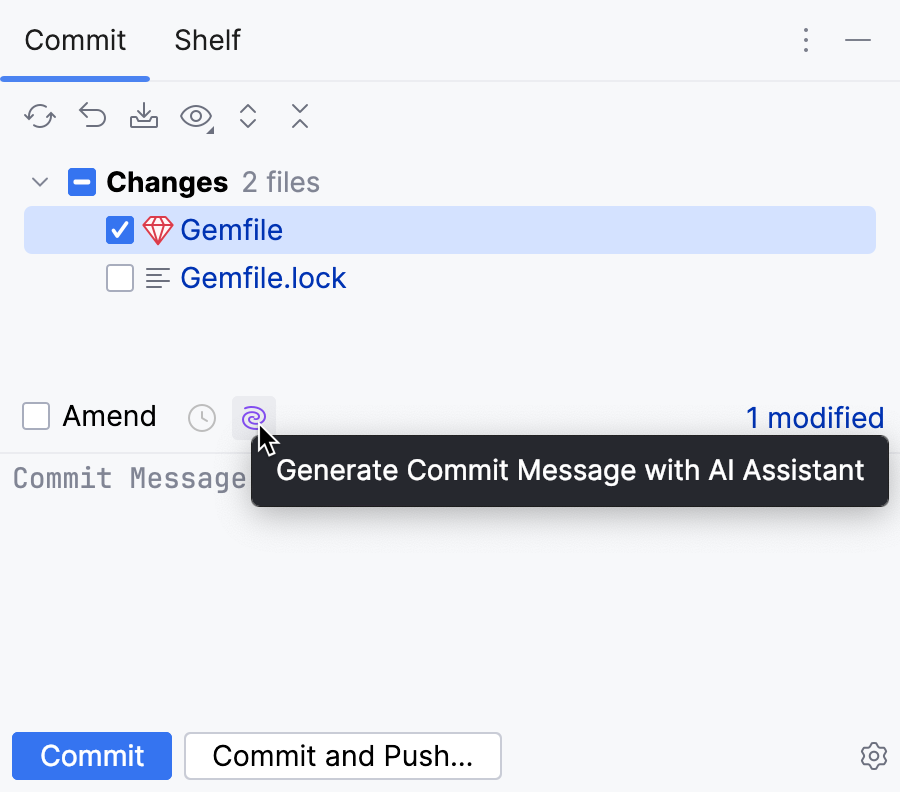The height and width of the screenshot is (792, 900).
Task: Rollback the selected changes
Action: pyautogui.click(x=92, y=116)
